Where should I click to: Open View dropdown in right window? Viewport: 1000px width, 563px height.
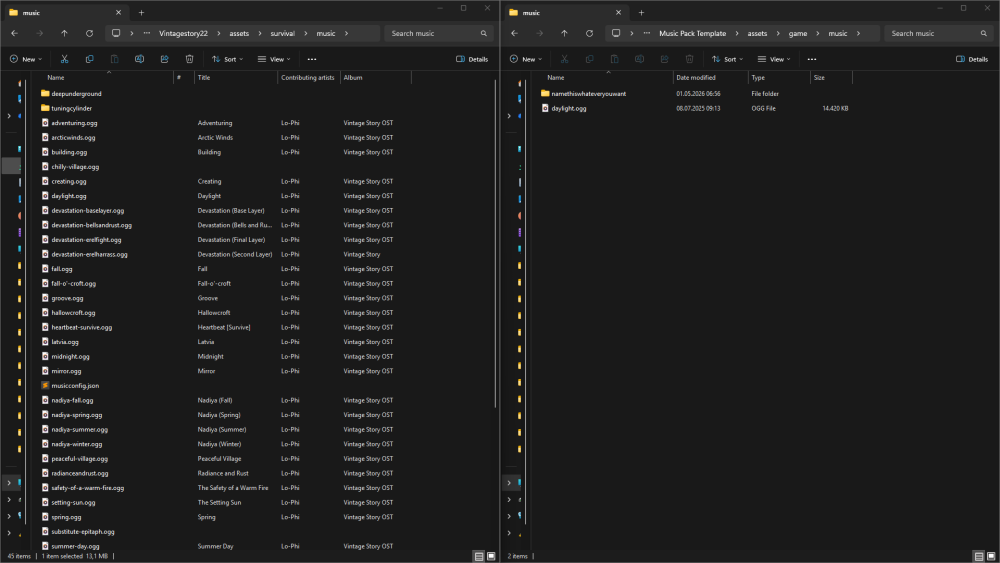(x=774, y=59)
